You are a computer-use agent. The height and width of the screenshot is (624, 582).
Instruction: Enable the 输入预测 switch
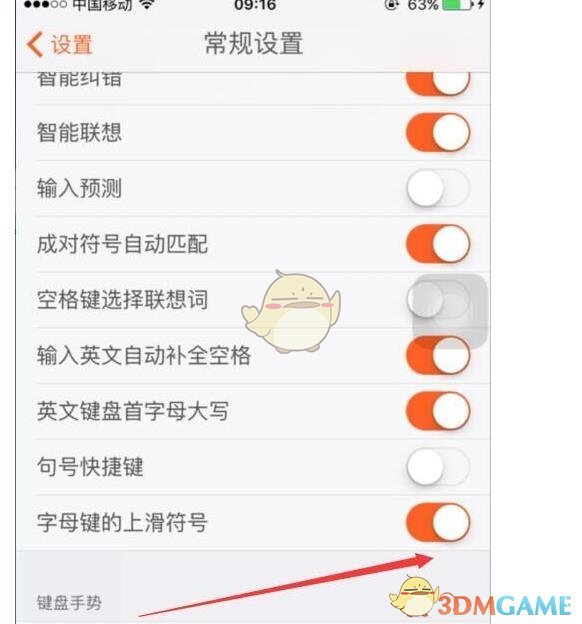point(438,188)
